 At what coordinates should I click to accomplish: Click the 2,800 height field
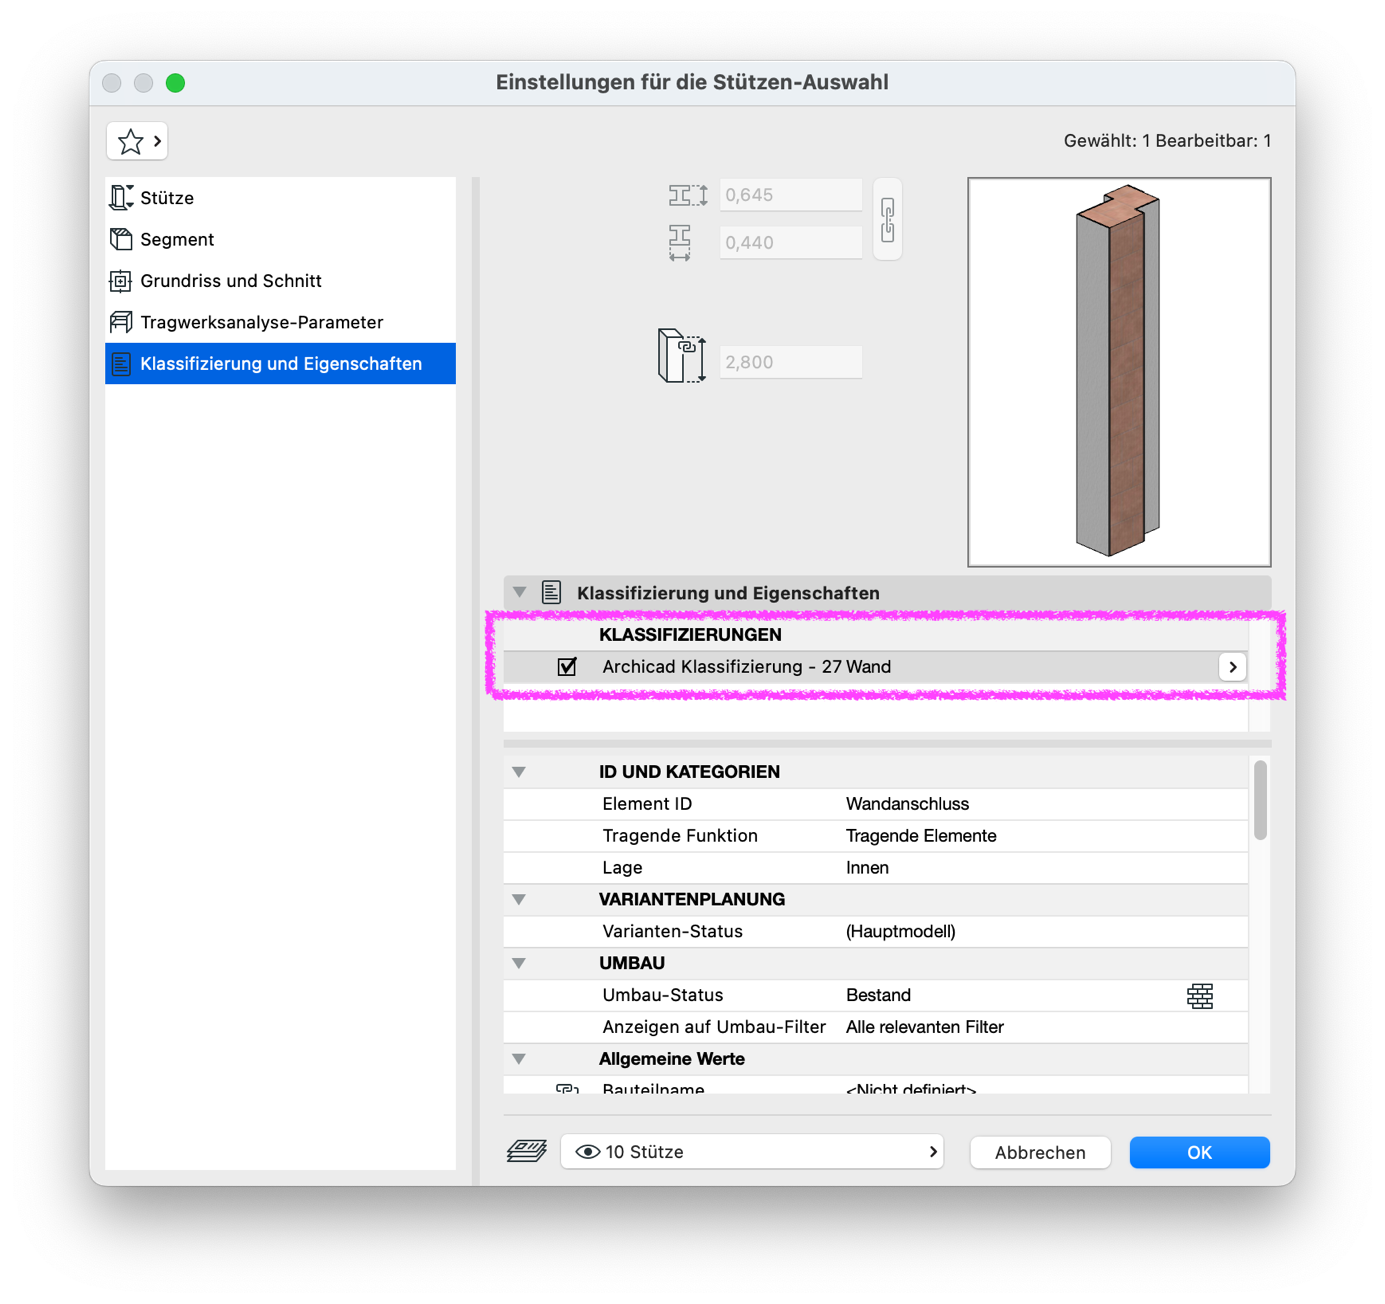click(790, 362)
